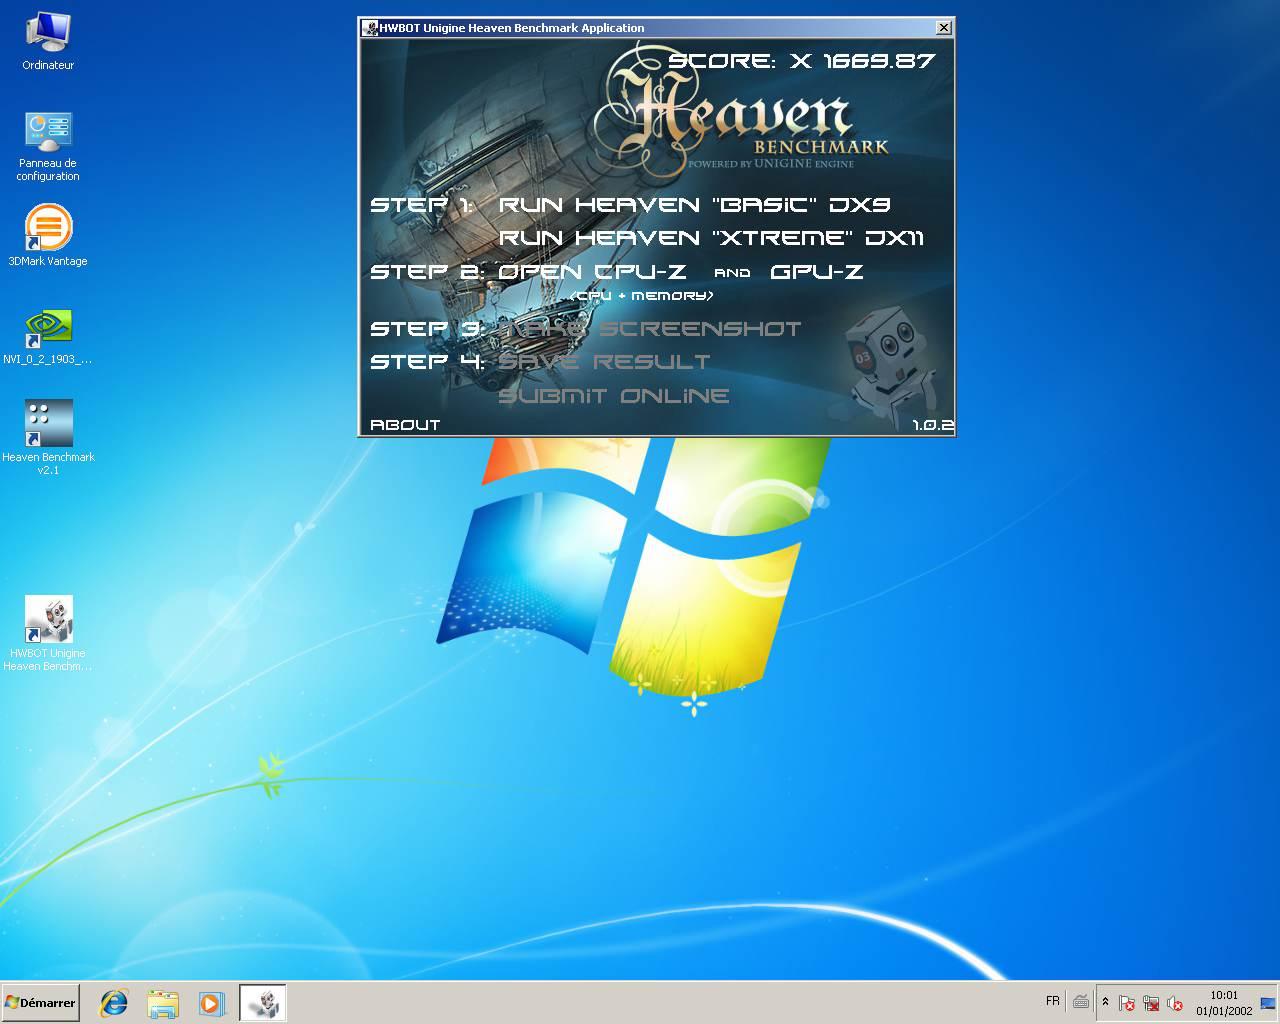Open the Ordinateur desktop icon
The image size is (1280, 1024).
pos(48,42)
